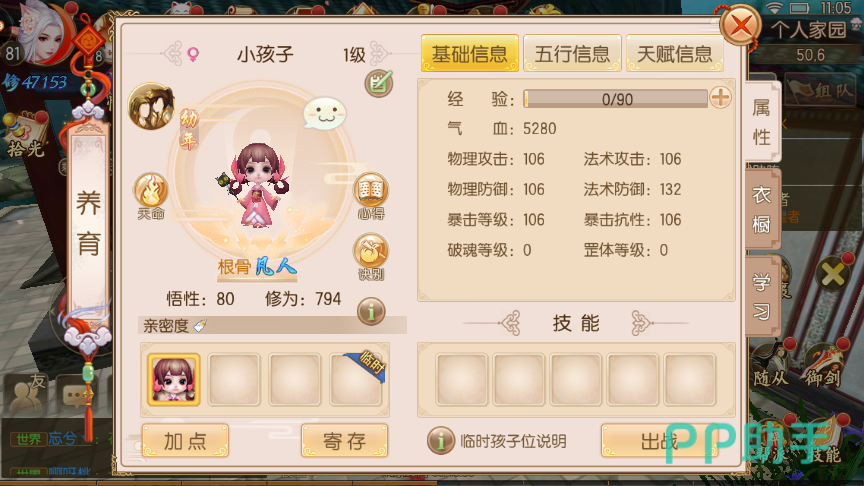Select the temporary 临时 child slot

point(355,380)
